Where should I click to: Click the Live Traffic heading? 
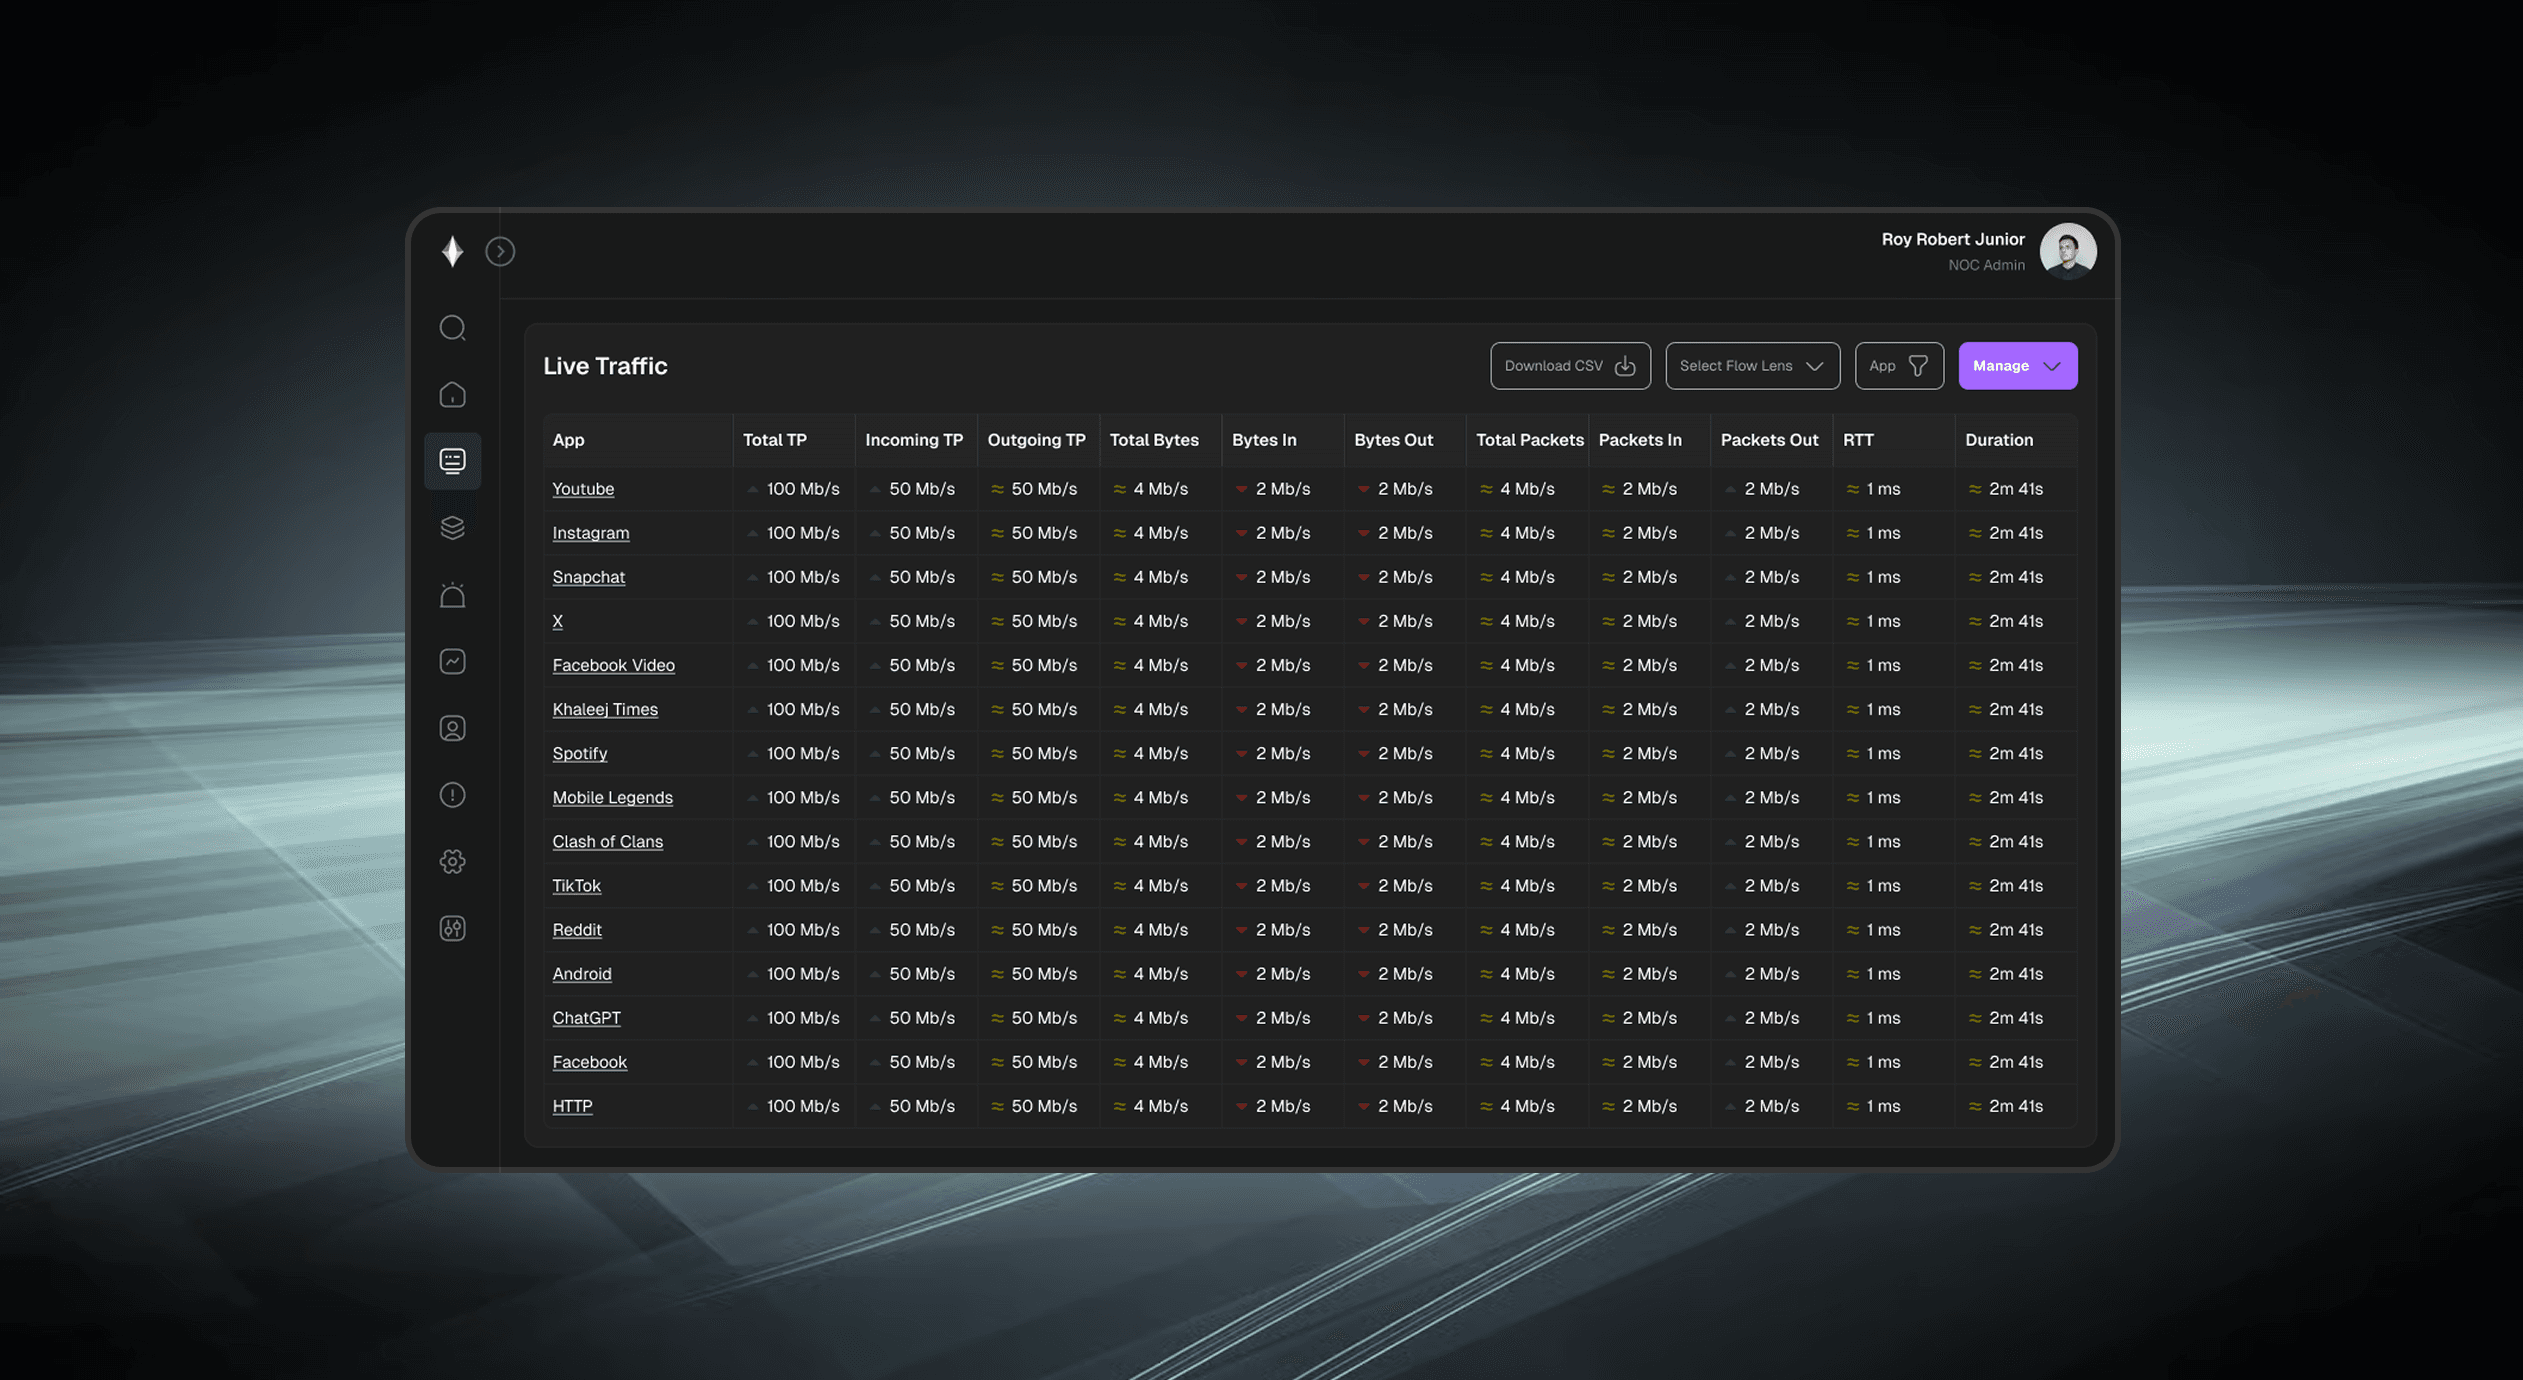(x=605, y=366)
